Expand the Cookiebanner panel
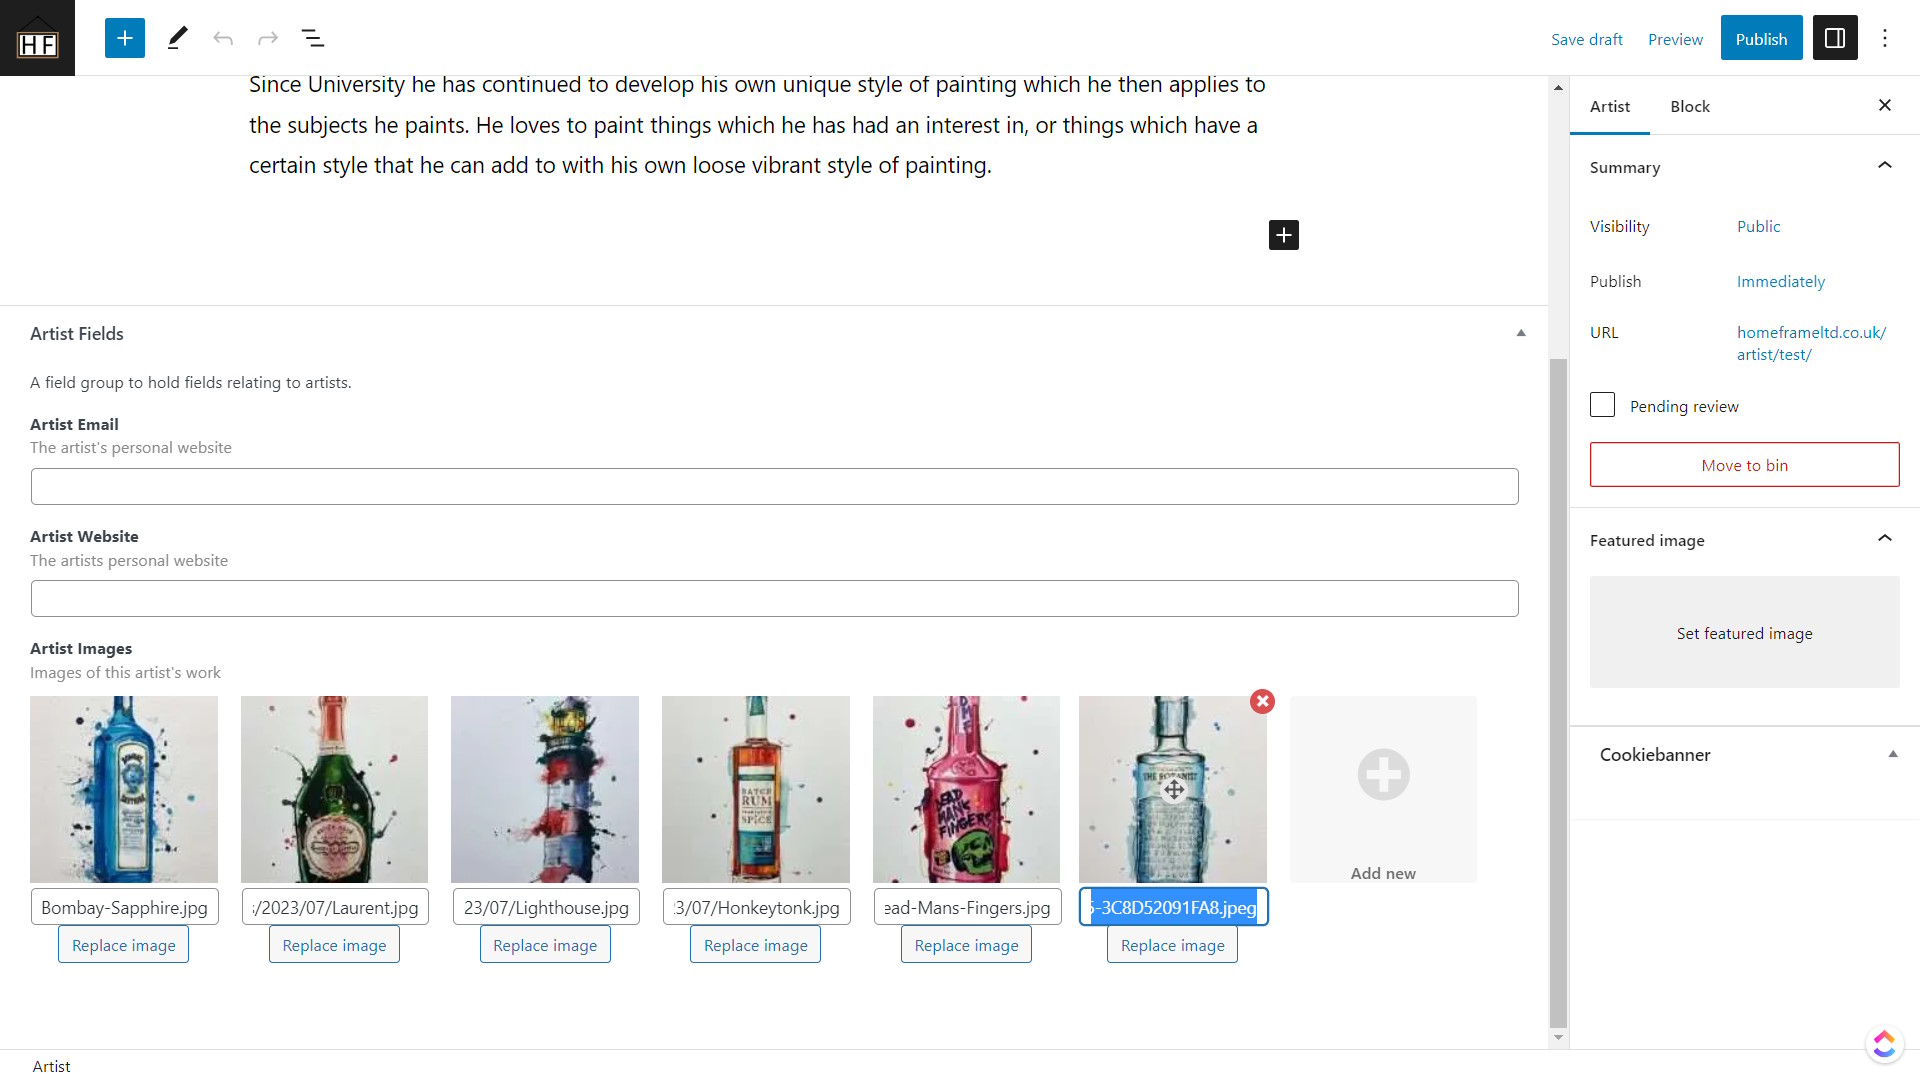Screen dimensions: 1920x1080 (1893, 754)
